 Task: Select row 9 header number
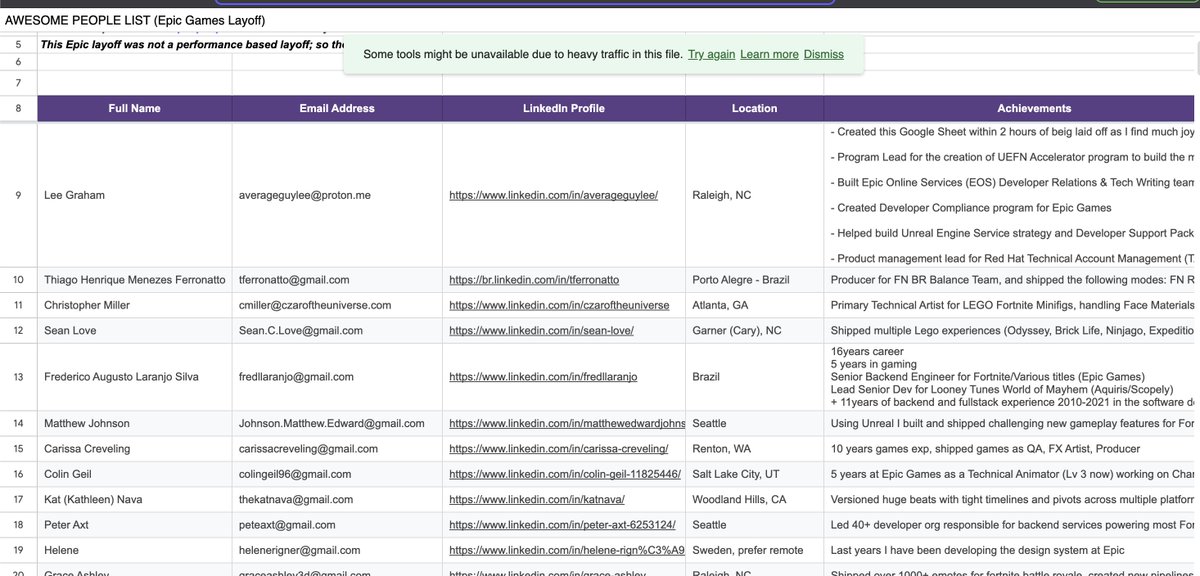(x=18, y=195)
